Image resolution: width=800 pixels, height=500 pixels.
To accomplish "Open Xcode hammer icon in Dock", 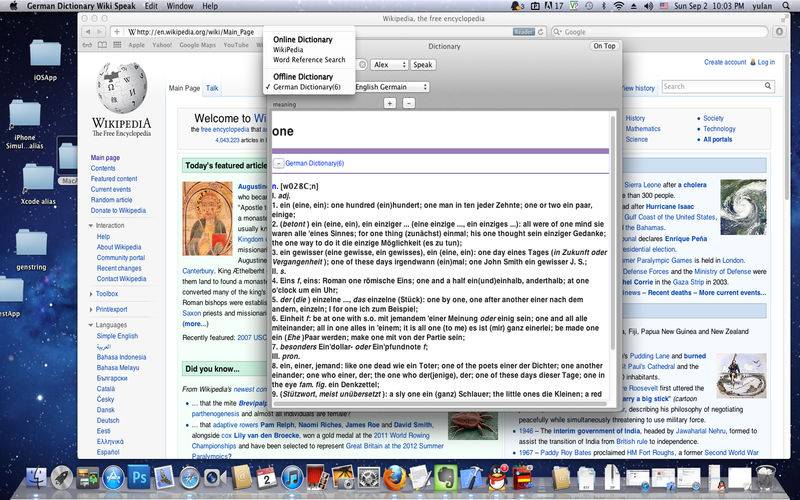I will (x=471, y=478).
